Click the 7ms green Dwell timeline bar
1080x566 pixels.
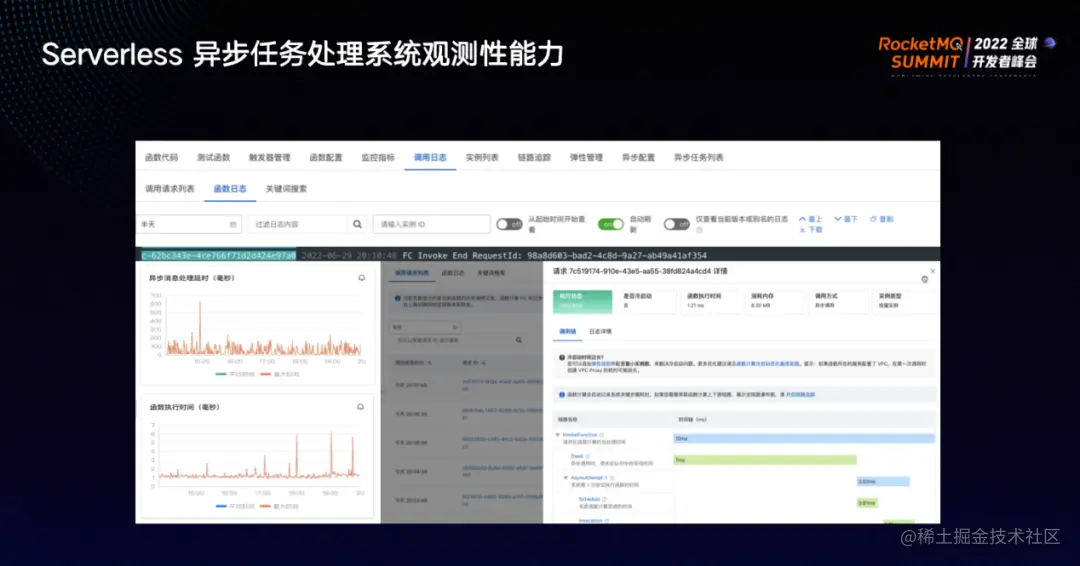765,460
